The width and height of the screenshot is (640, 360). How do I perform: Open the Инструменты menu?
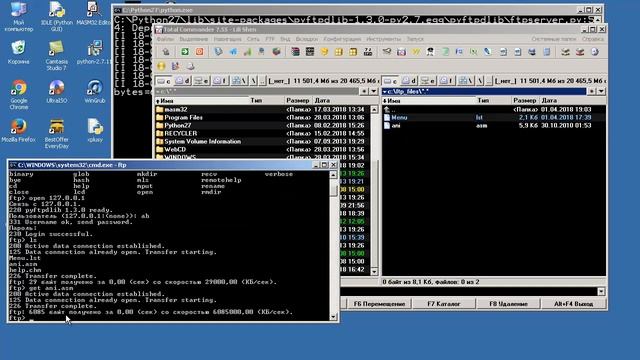click(383, 39)
